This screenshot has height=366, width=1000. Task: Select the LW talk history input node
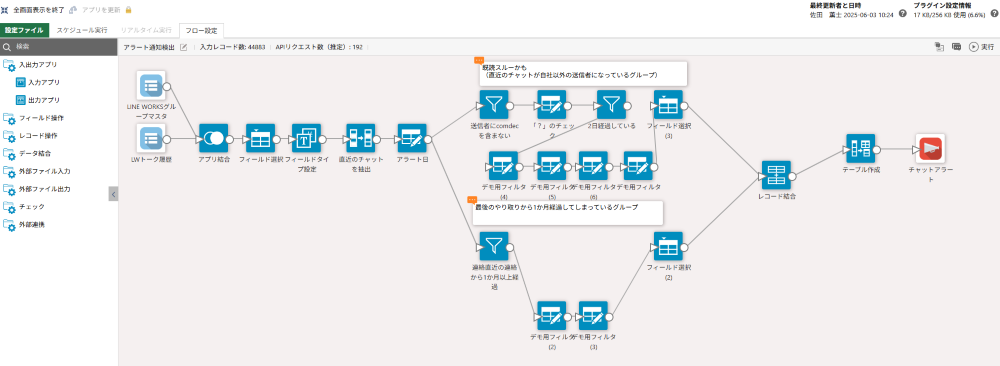tap(151, 140)
